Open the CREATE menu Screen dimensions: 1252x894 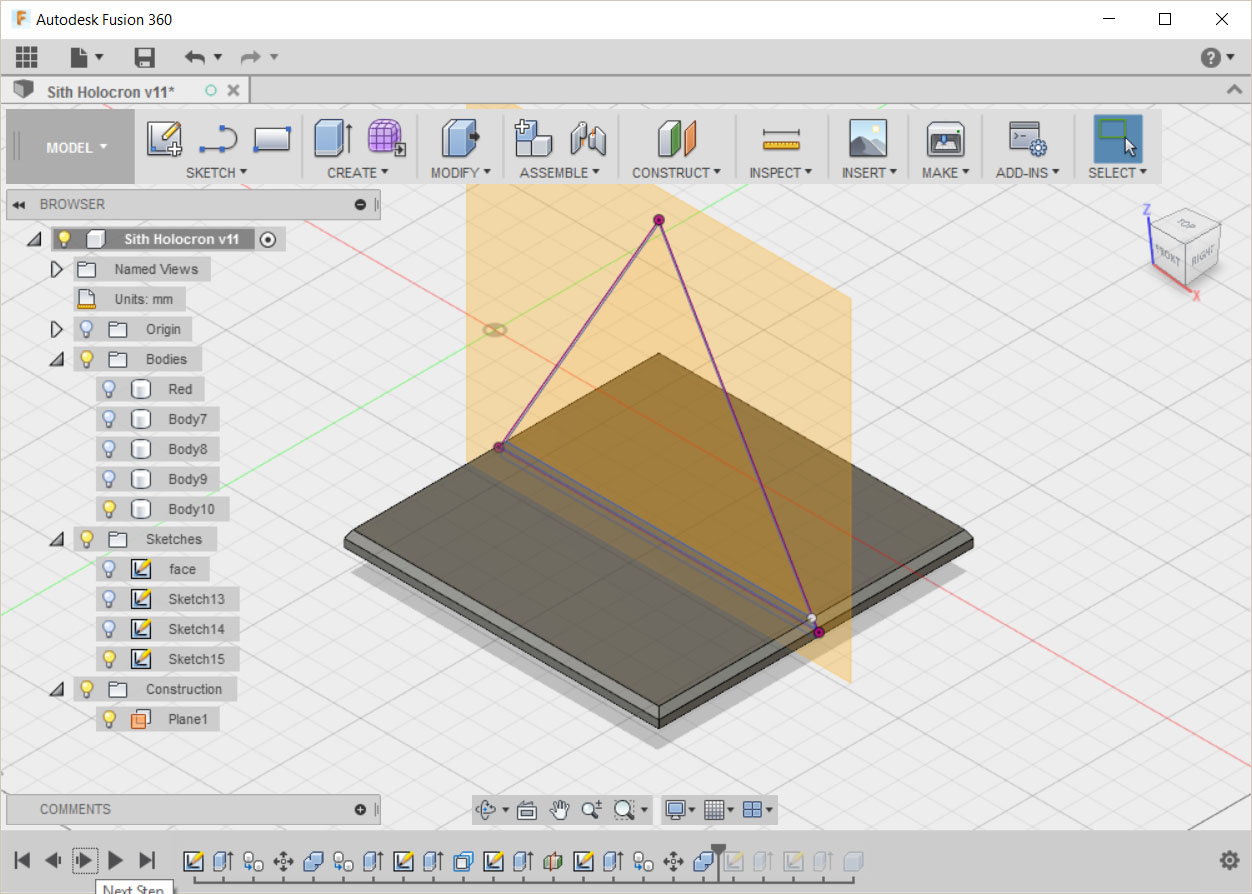pos(358,172)
